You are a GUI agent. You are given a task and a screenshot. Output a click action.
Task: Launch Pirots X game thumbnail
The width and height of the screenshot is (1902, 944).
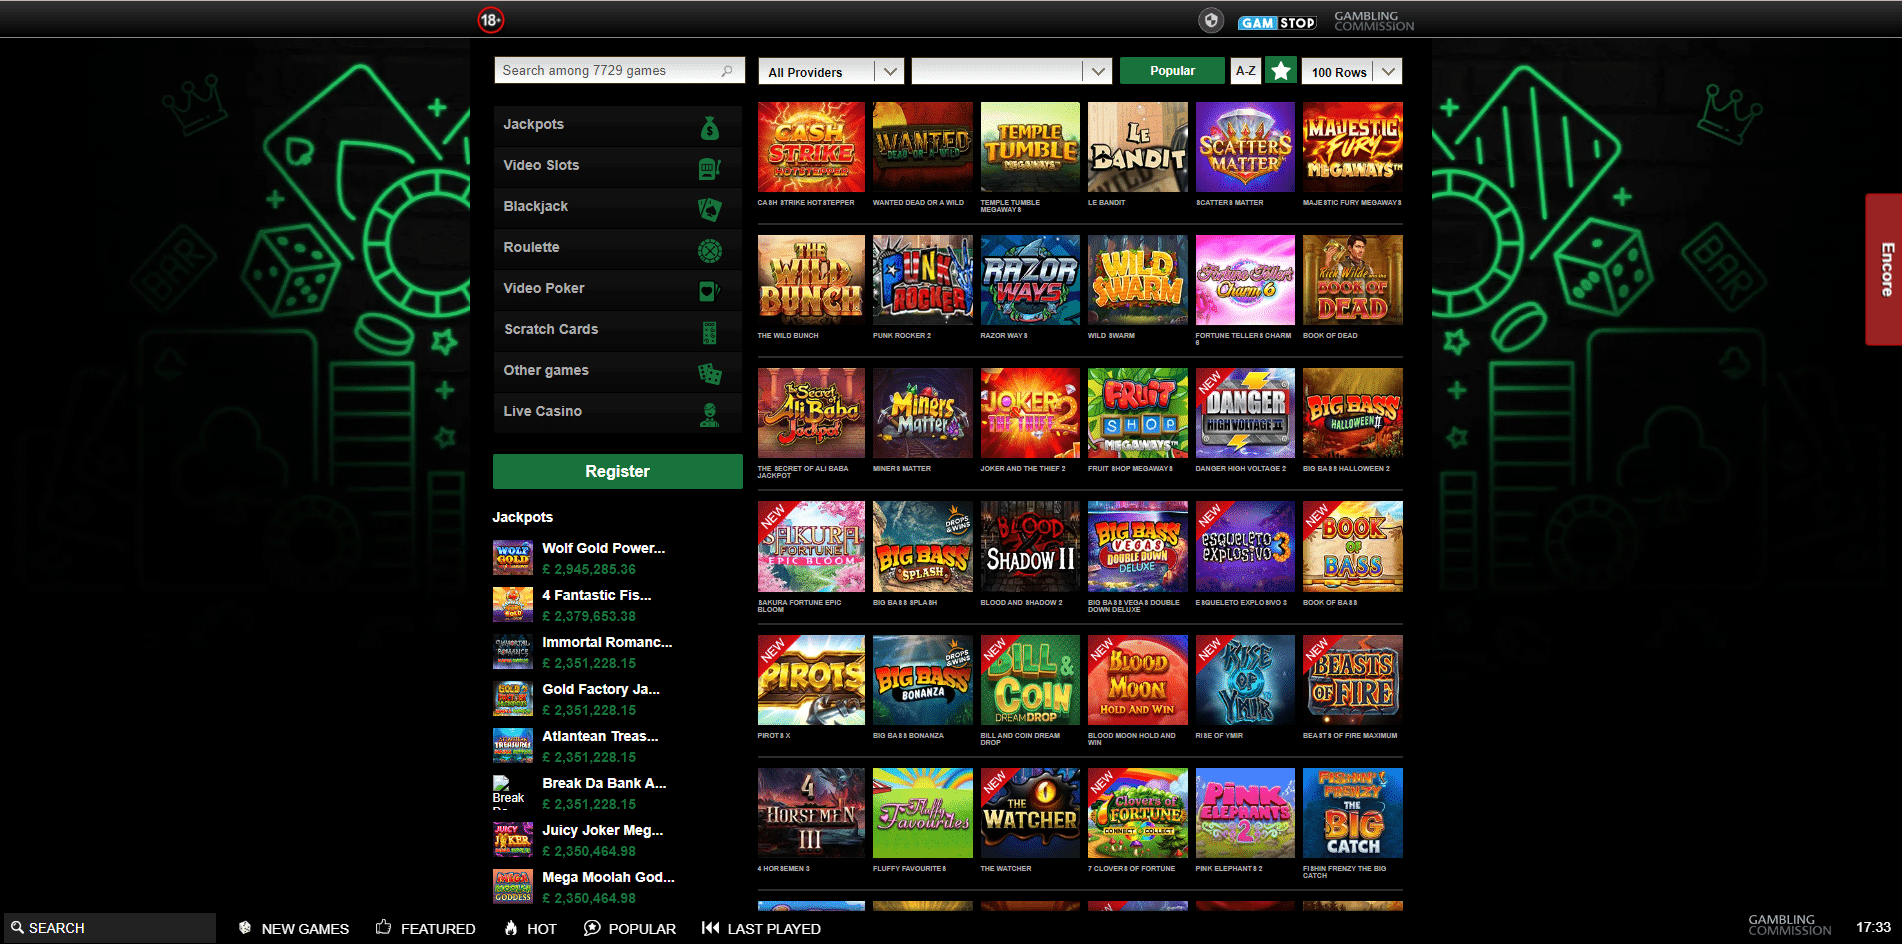811,680
